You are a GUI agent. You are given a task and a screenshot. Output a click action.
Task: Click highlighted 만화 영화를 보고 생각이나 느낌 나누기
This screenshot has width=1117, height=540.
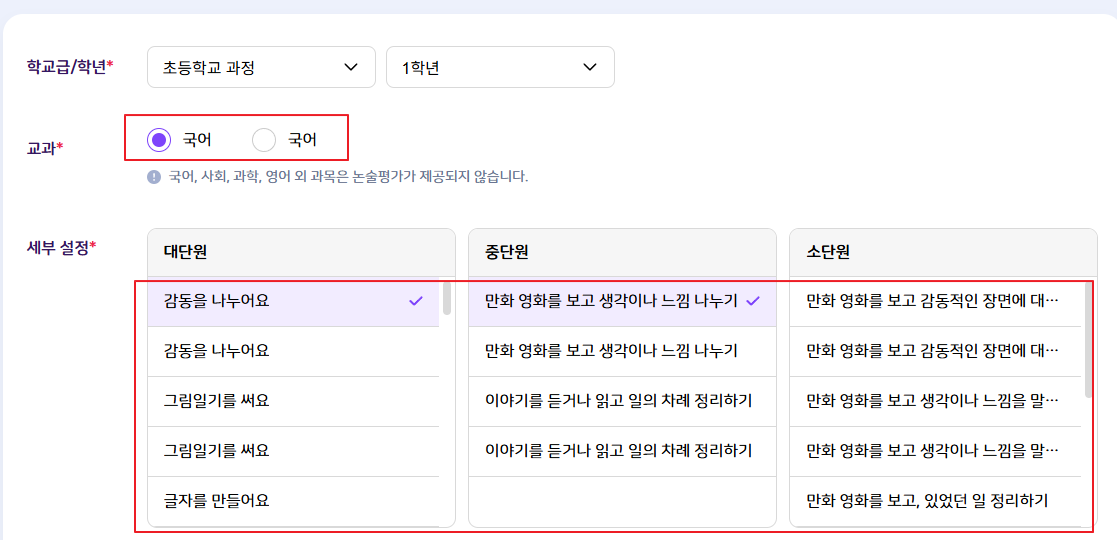pyautogui.click(x=610, y=300)
